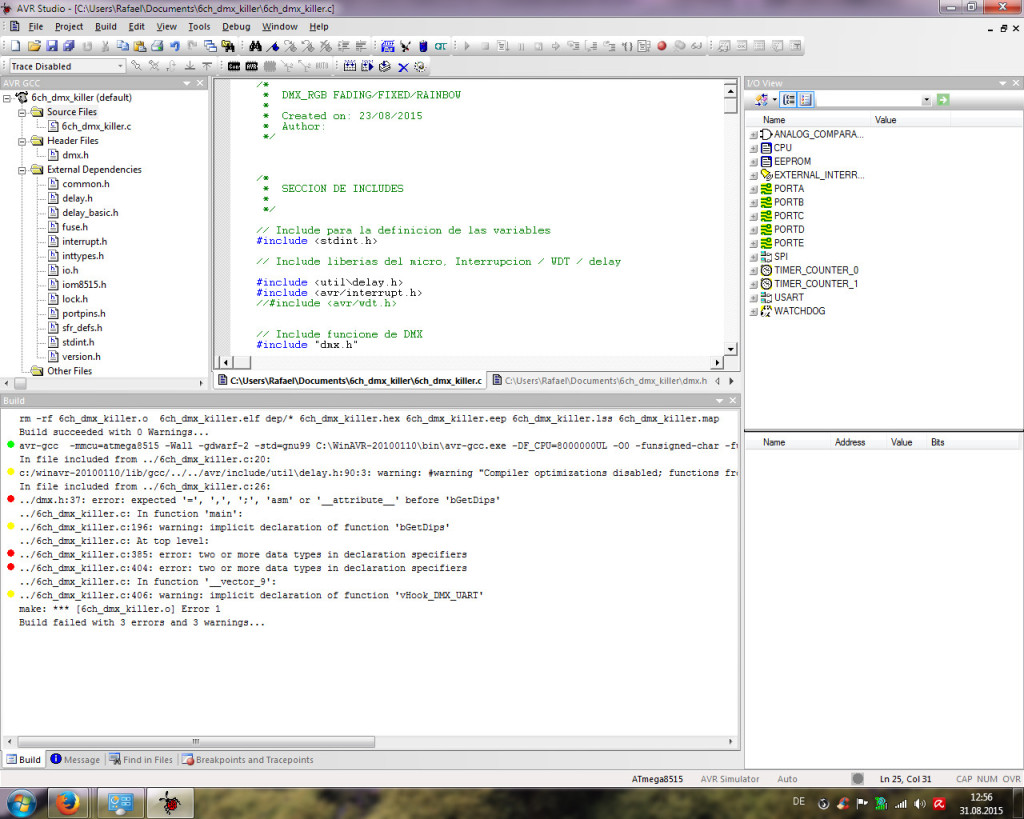Click the blue battery-shaped toolbar icon

tap(423, 46)
